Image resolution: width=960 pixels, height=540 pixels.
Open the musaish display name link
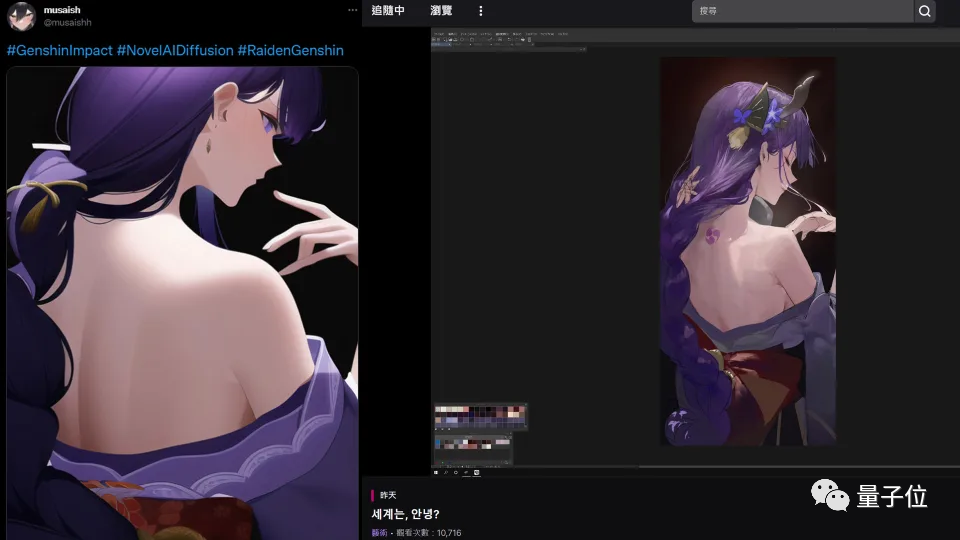62,10
